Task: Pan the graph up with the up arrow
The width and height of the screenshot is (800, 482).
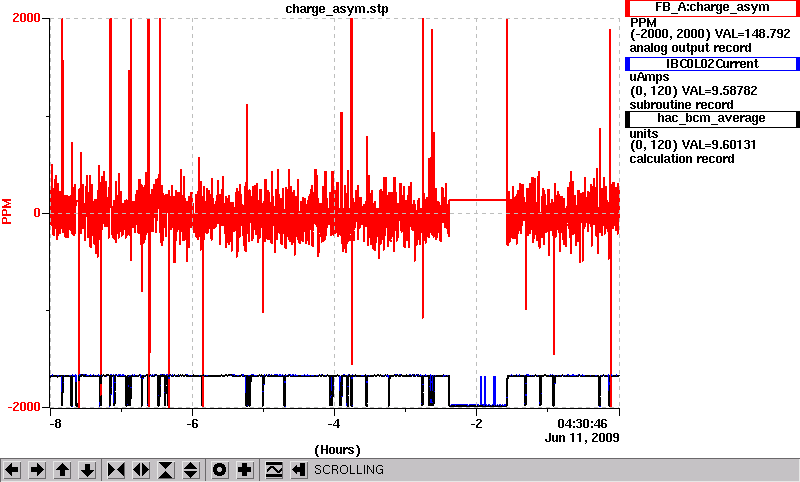Action: 62,470
